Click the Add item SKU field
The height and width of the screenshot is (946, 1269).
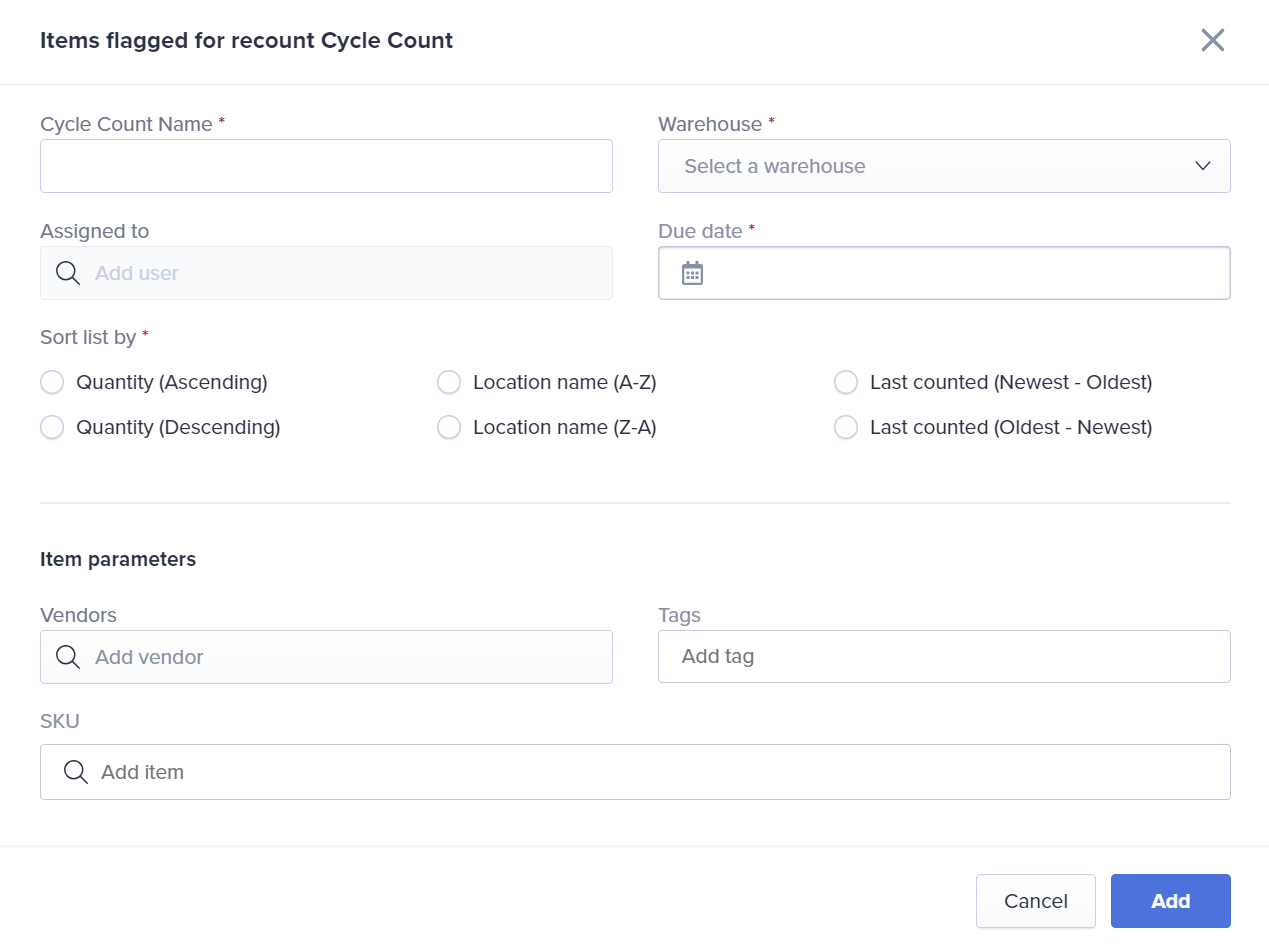[x=635, y=772]
